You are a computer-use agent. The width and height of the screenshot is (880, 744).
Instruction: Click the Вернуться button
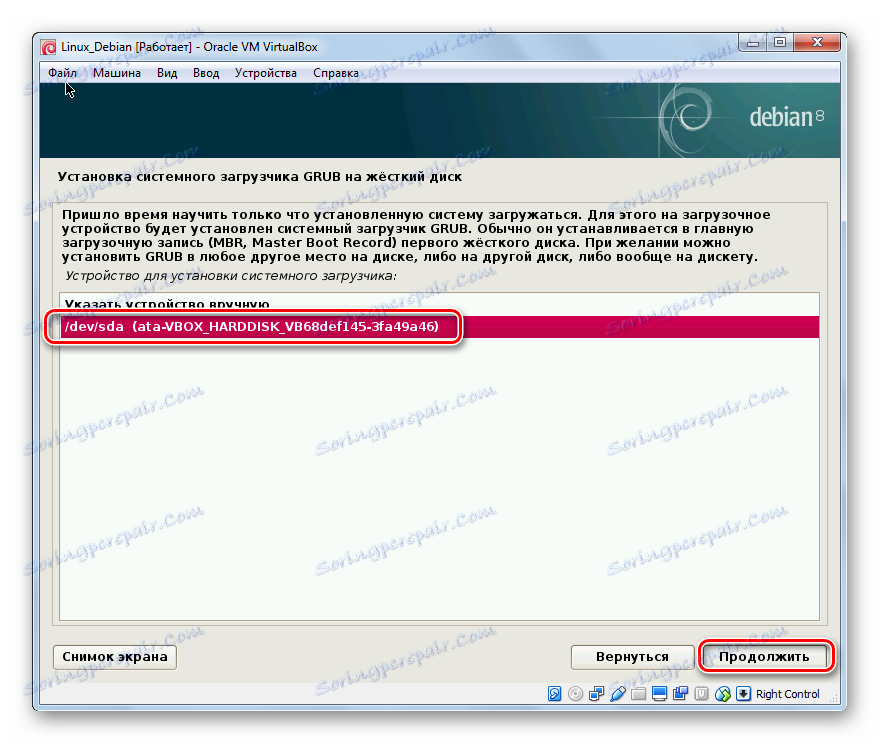[632, 656]
